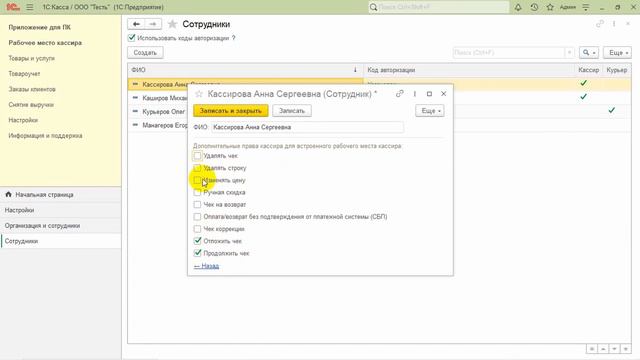Viewport: 640px width, 360px height.
Task: Click the home icon of Начальная страница
Action: click(x=8, y=194)
